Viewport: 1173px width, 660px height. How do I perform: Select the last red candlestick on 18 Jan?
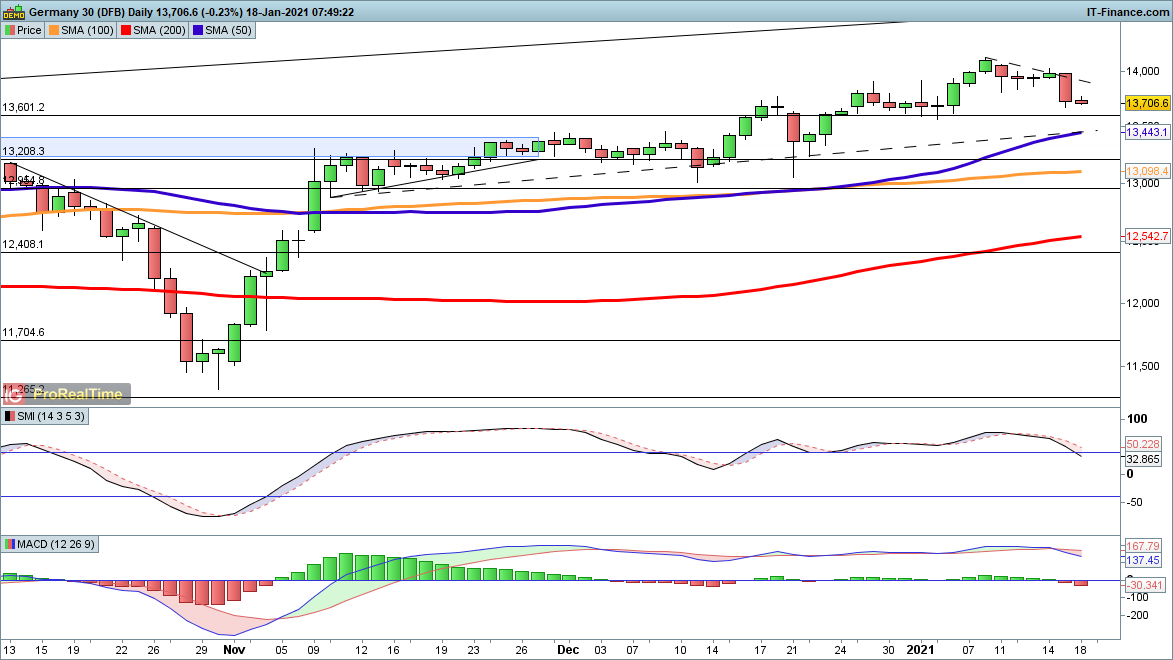[1081, 102]
